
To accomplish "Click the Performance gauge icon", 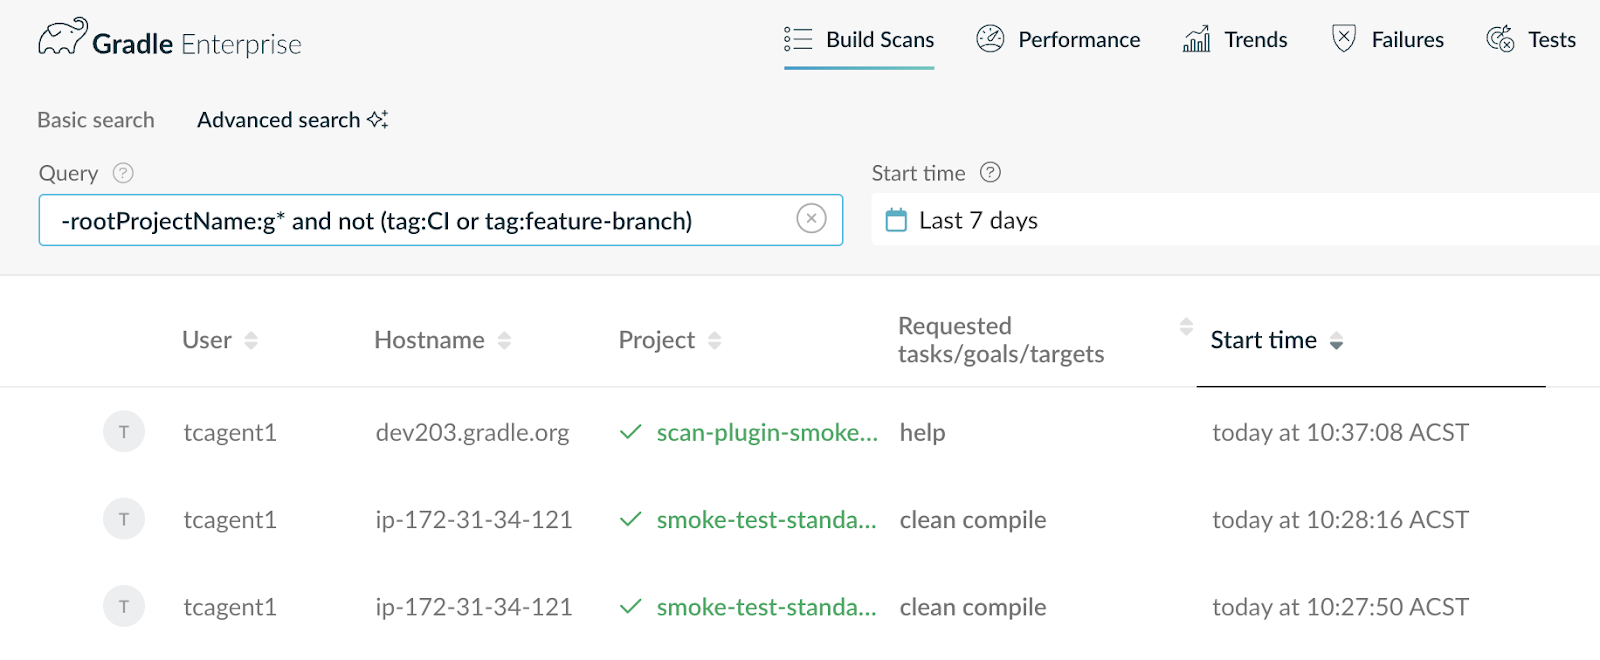I will [990, 39].
